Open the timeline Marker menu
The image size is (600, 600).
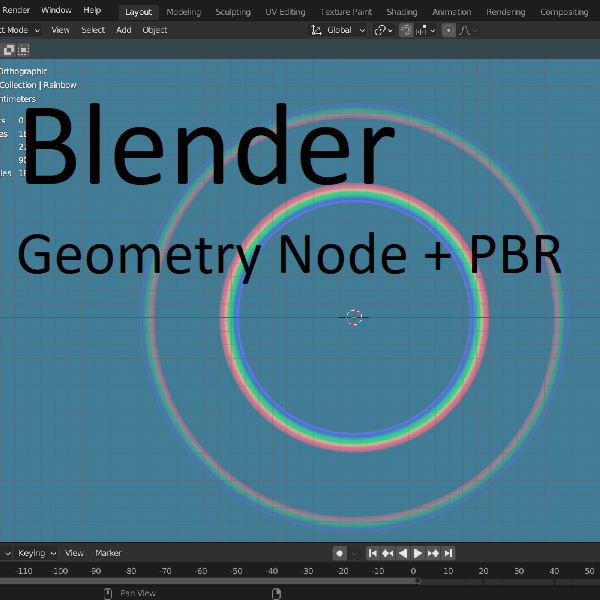click(108, 553)
